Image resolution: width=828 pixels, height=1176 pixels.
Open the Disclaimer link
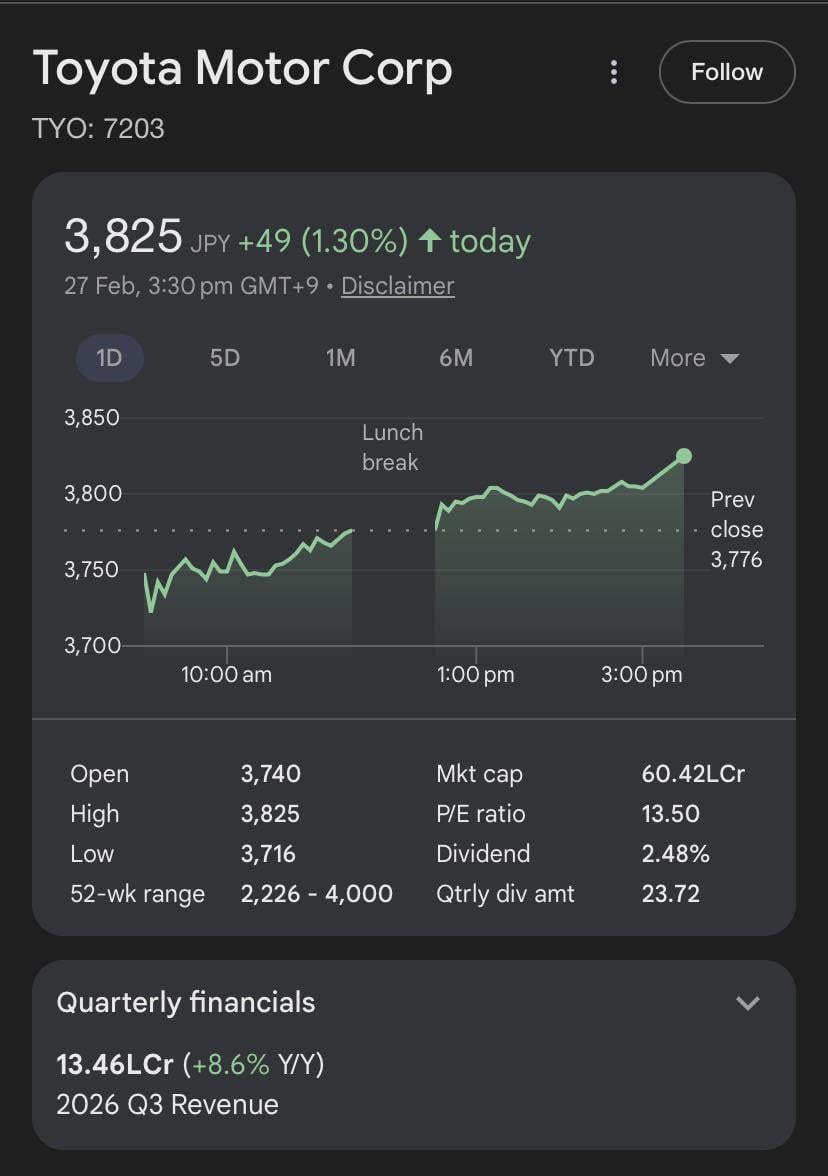point(397,286)
